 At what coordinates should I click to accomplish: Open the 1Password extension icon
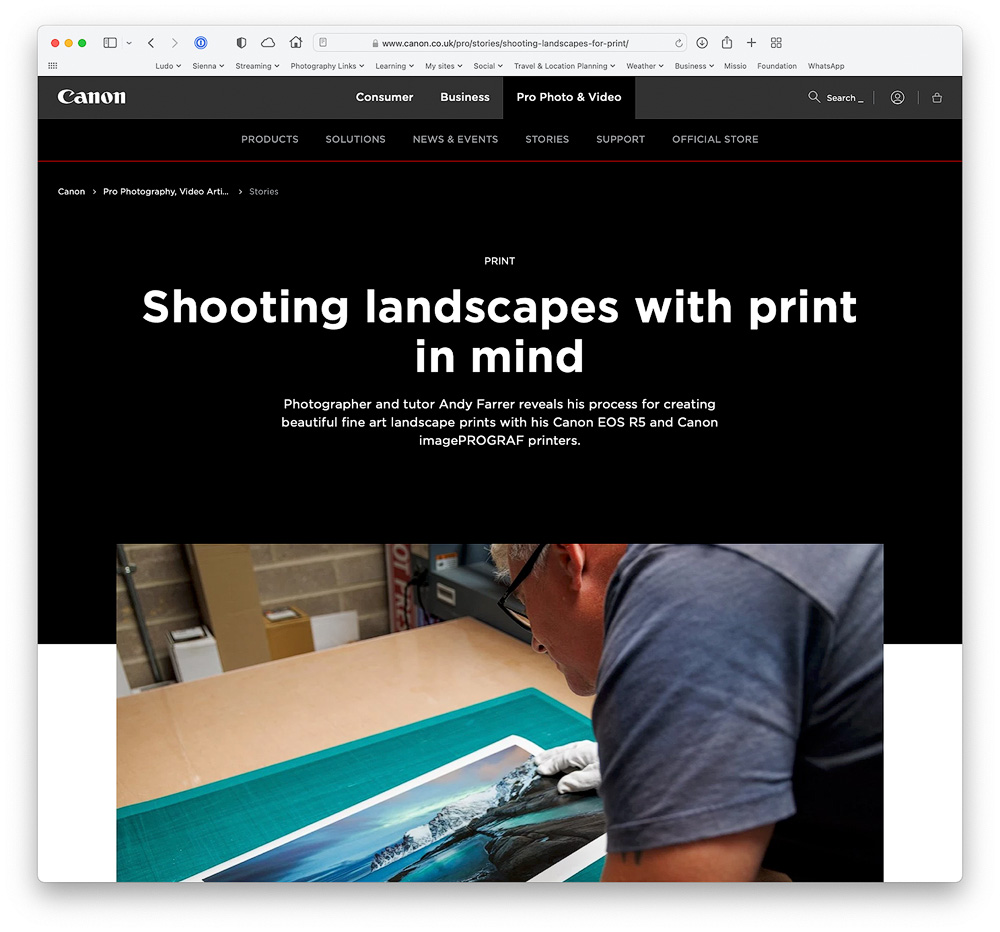click(200, 43)
